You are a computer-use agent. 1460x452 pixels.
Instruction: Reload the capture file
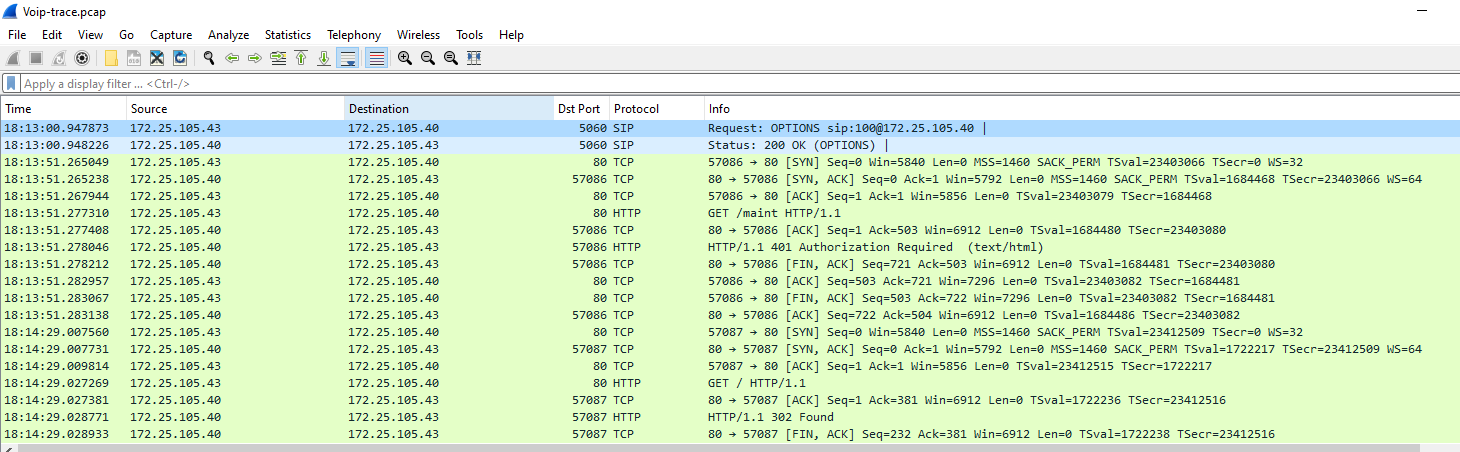pos(180,58)
